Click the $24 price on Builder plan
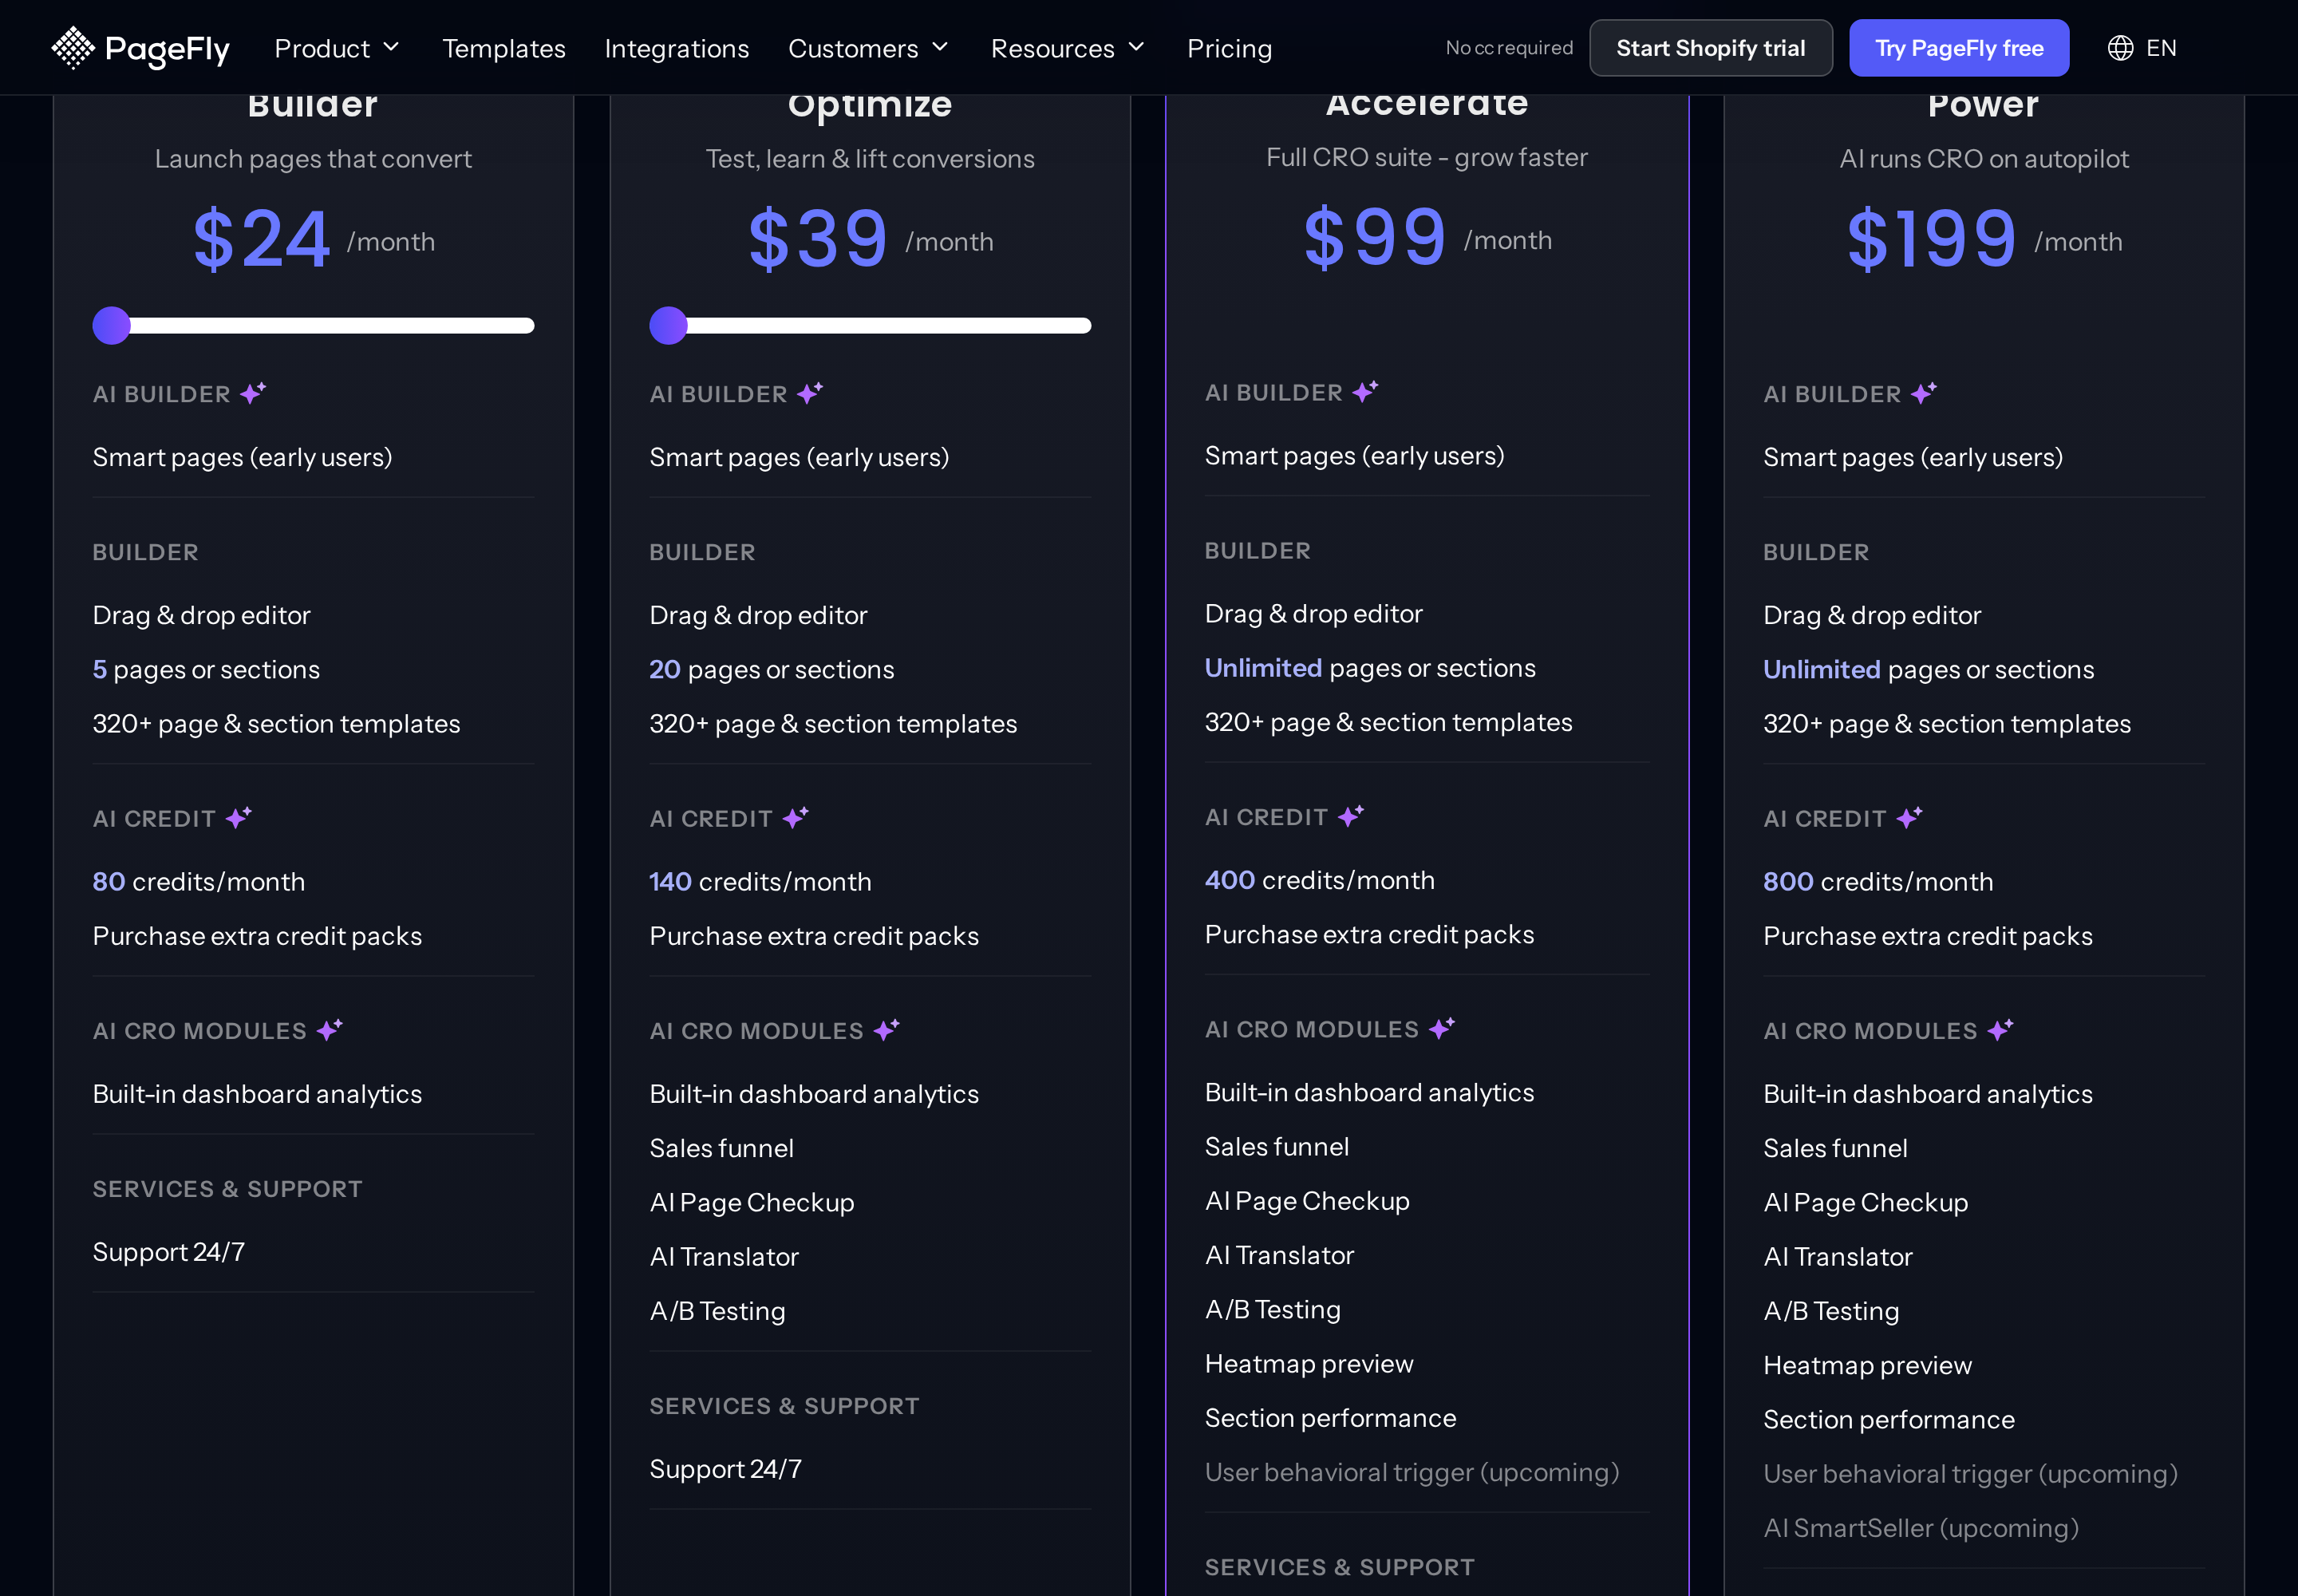2298x1596 pixels. point(261,240)
